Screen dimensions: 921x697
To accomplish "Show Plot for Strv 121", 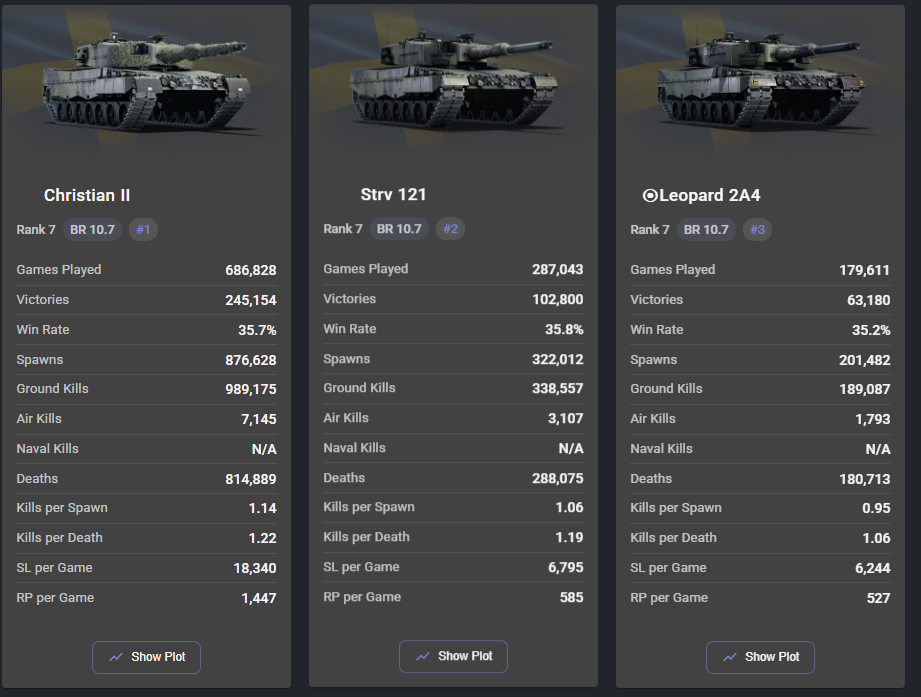I will click(454, 656).
